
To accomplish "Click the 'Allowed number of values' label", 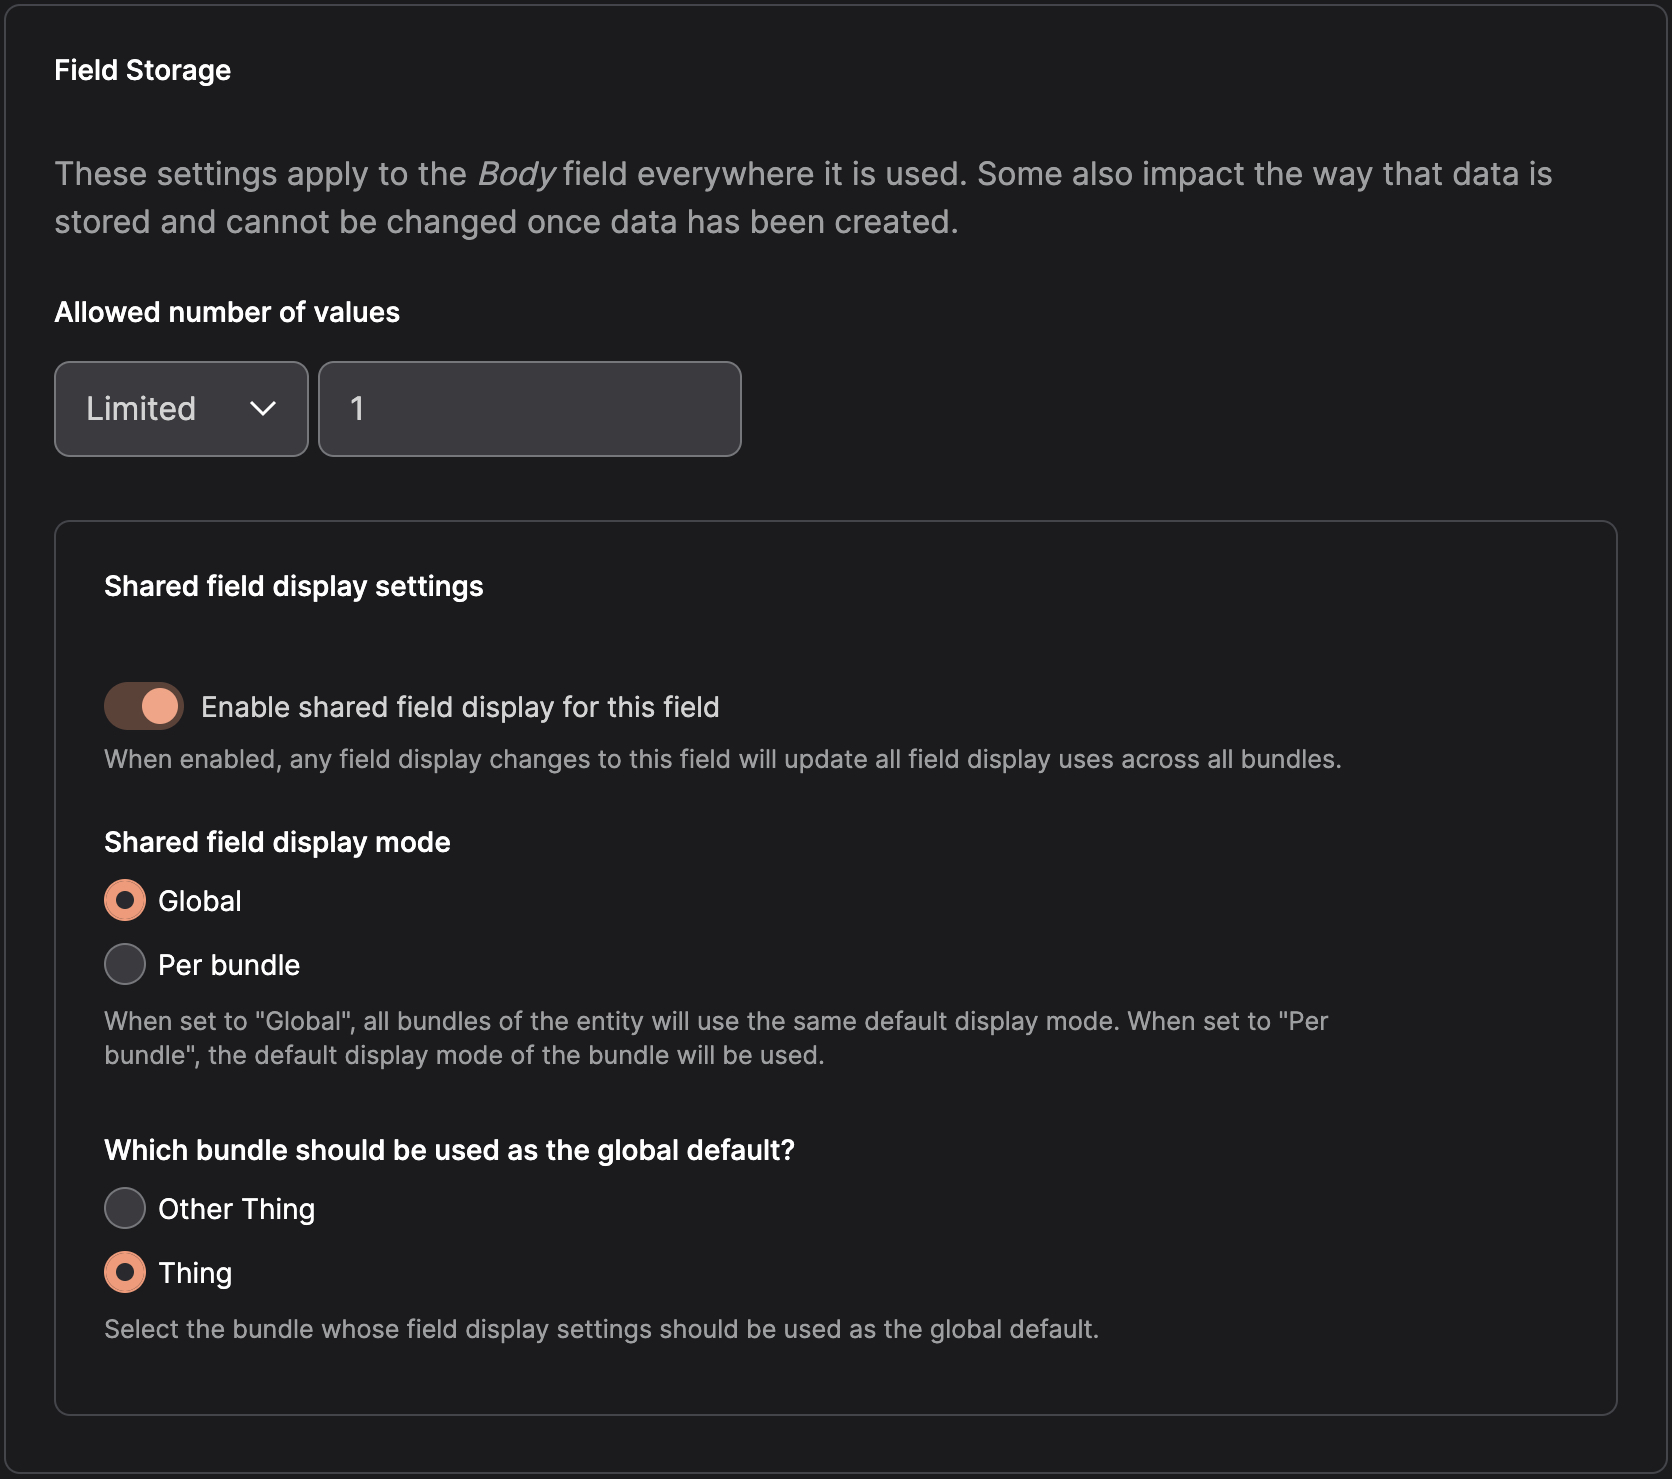I will pos(227,312).
